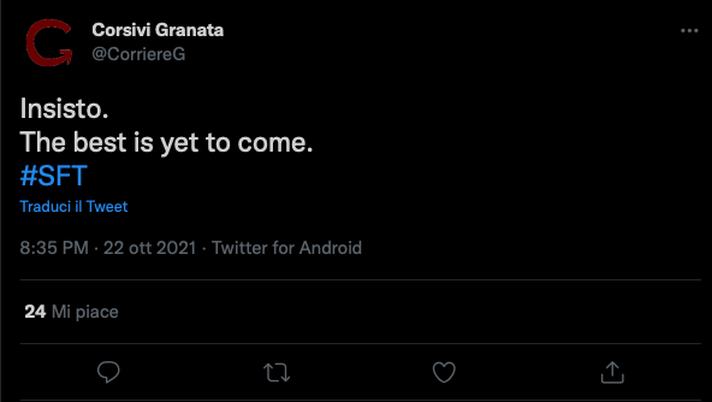
Task: Like the tweet with the heart icon
Action: click(x=444, y=372)
